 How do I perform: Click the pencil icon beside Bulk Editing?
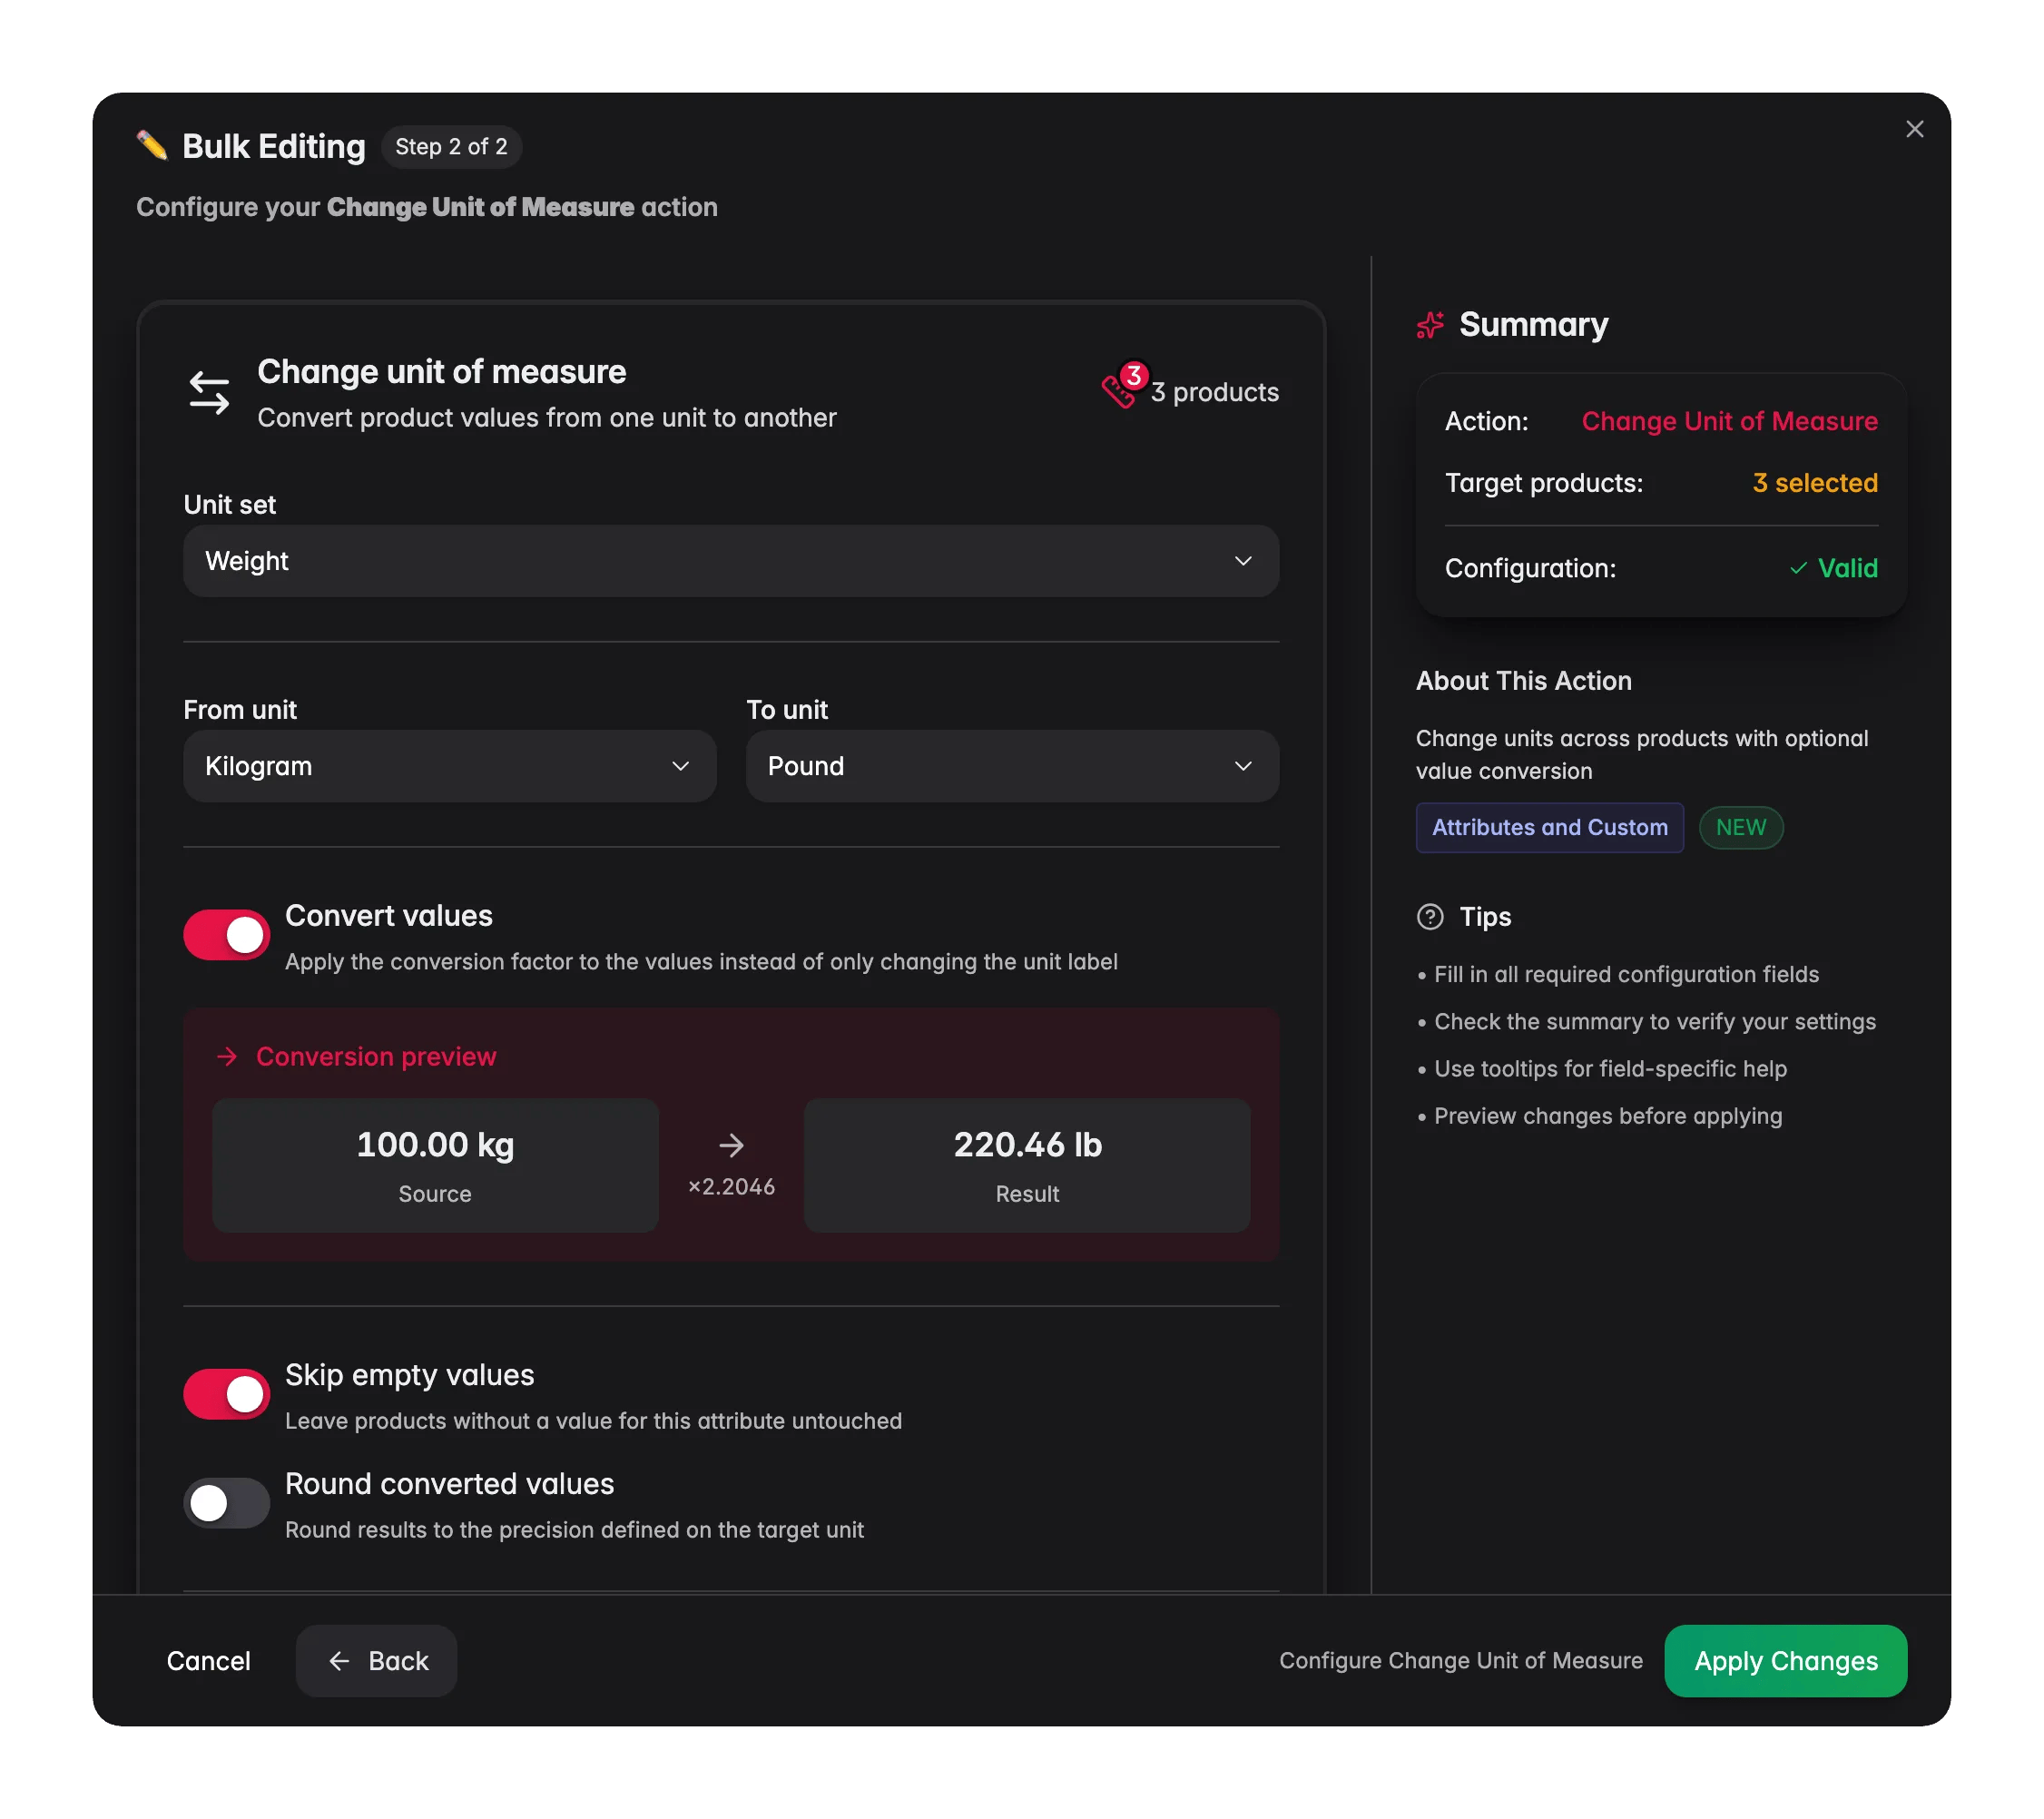coord(152,146)
